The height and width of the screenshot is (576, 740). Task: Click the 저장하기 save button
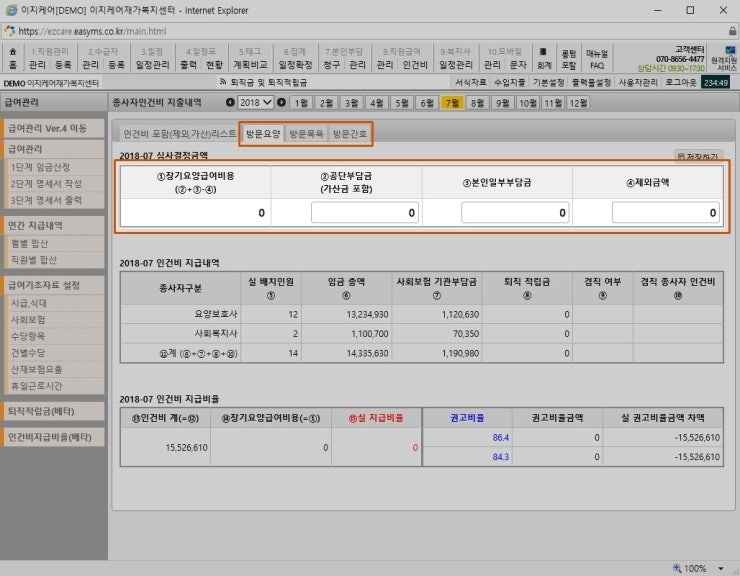click(x=698, y=156)
